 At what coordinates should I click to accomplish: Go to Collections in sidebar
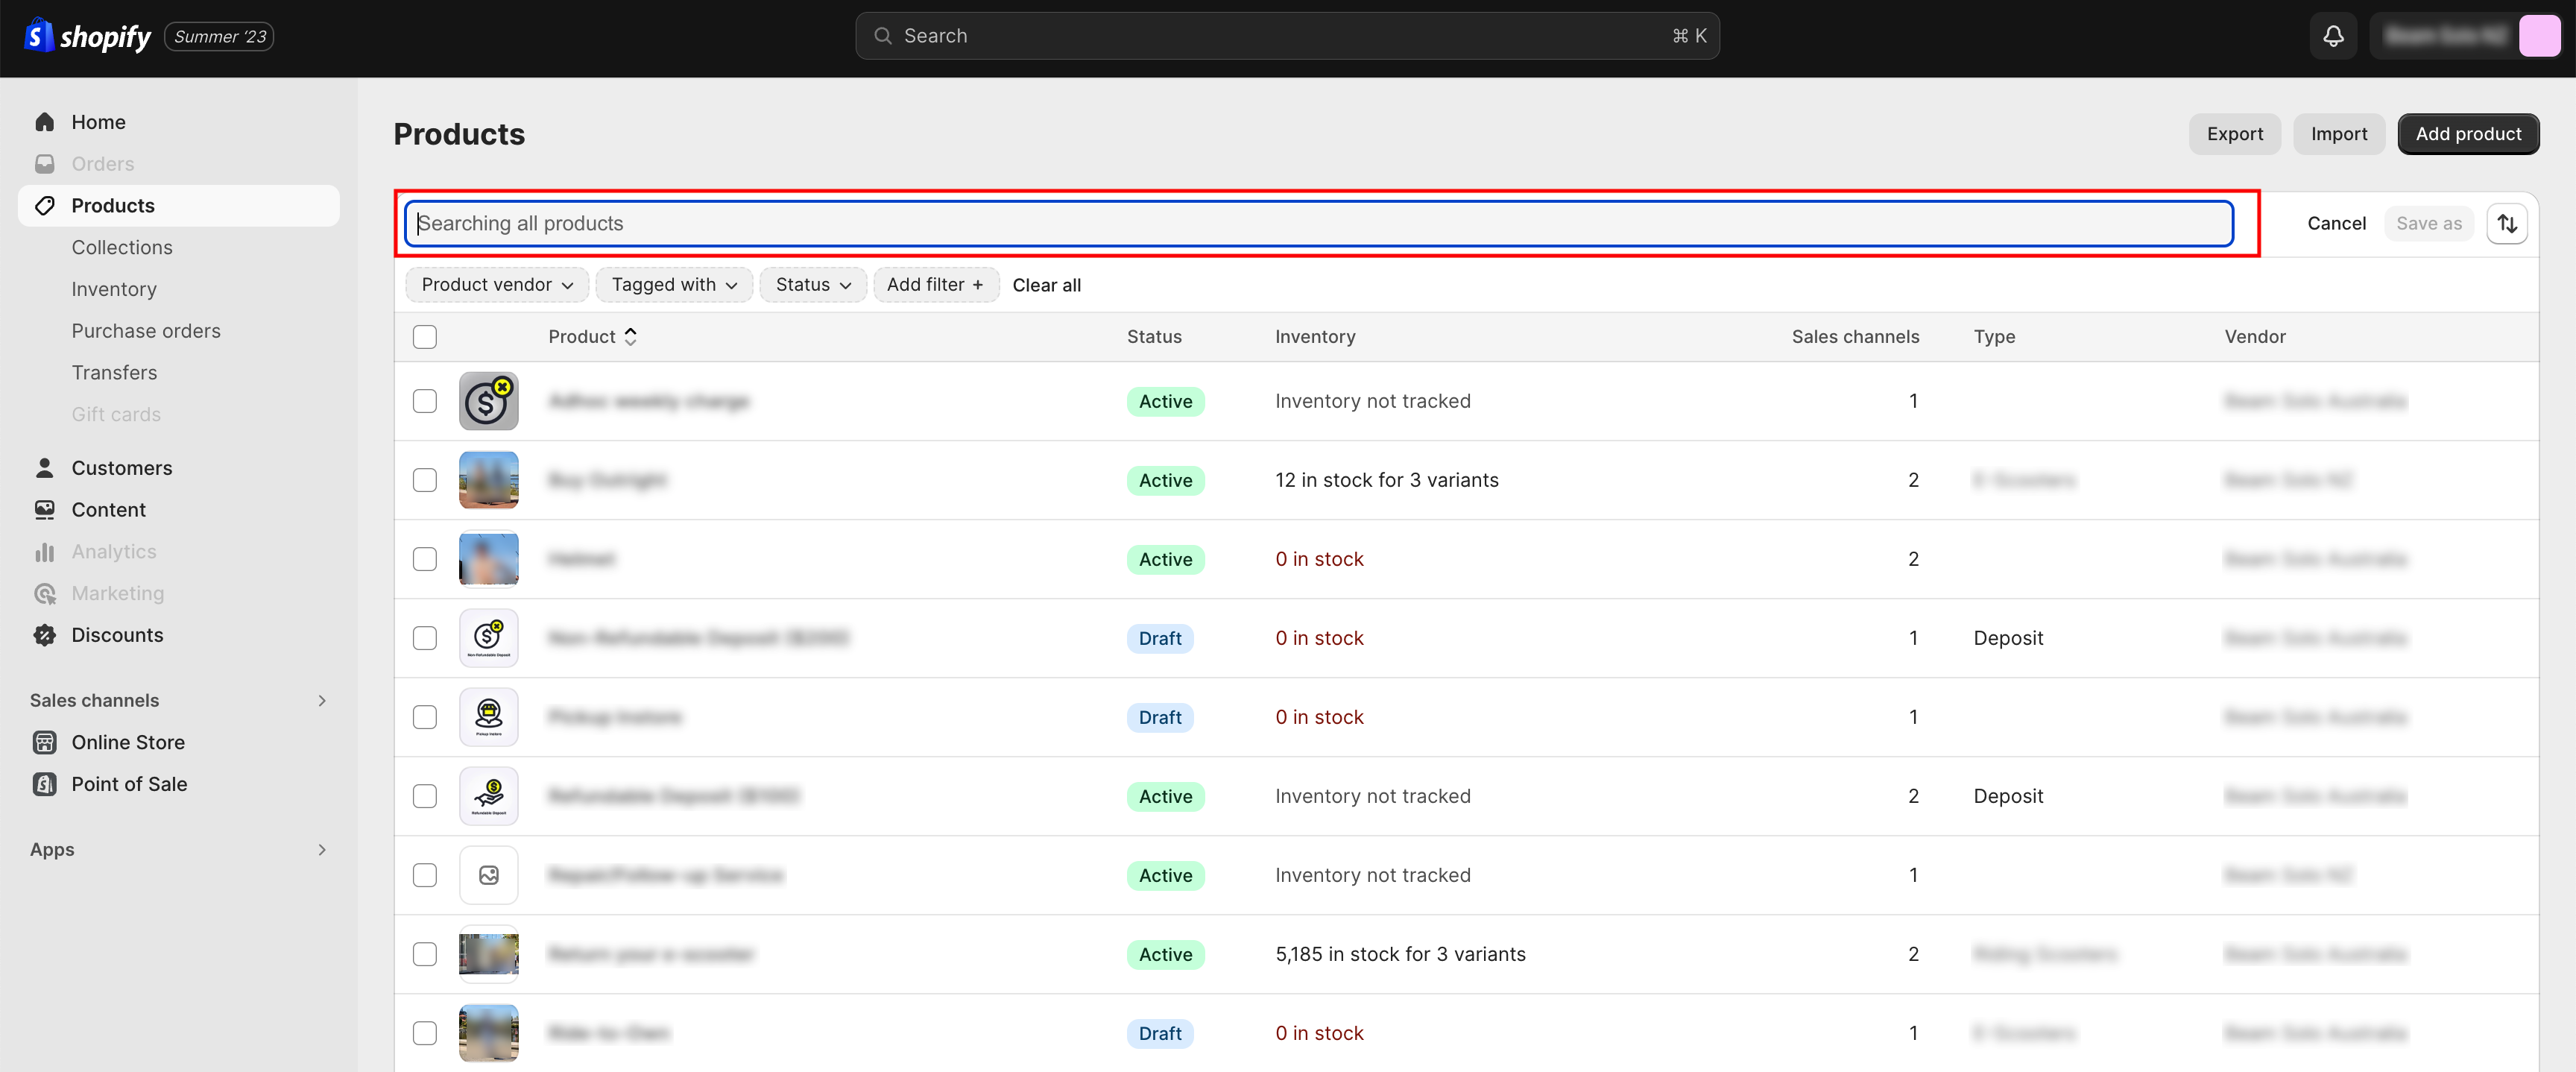[x=122, y=247]
